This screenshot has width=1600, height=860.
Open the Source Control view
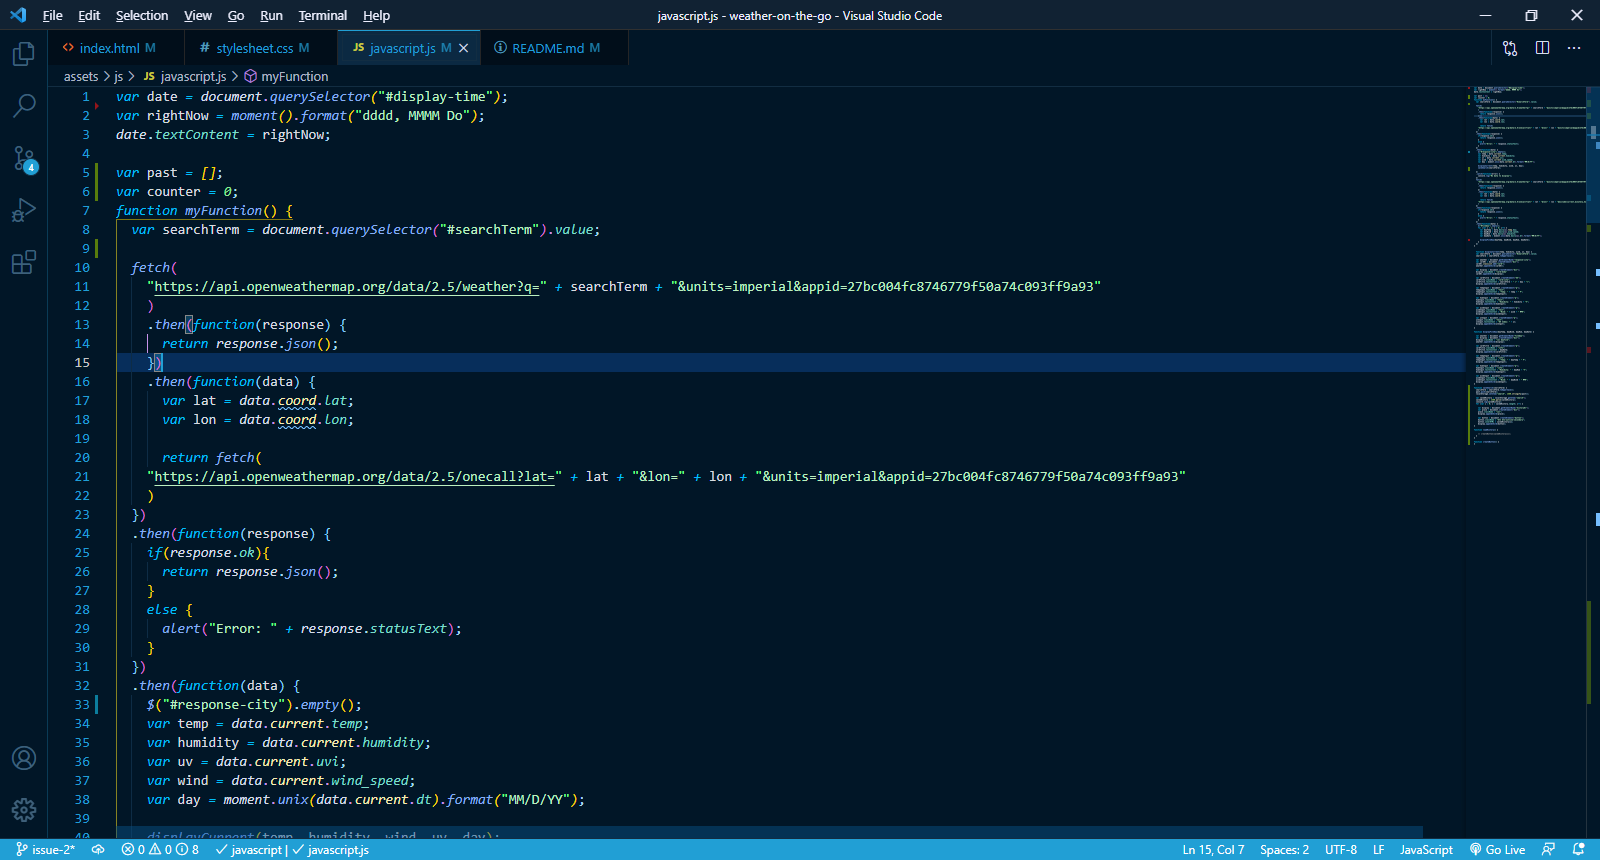tap(24, 158)
